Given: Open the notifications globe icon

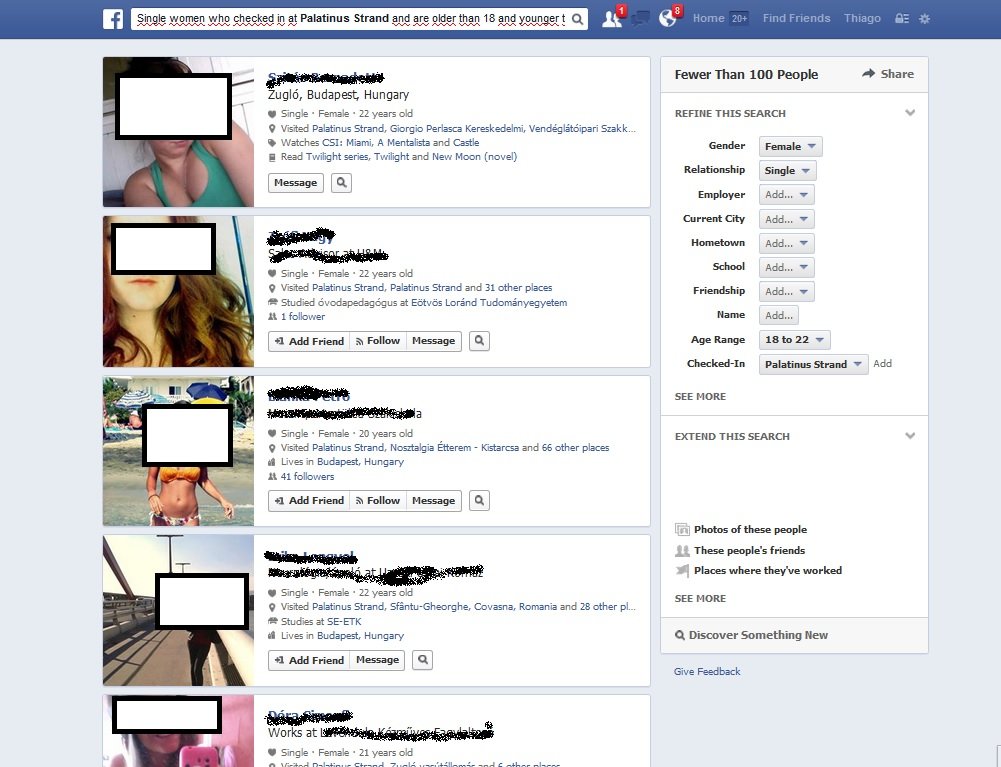Looking at the screenshot, I should coord(668,19).
